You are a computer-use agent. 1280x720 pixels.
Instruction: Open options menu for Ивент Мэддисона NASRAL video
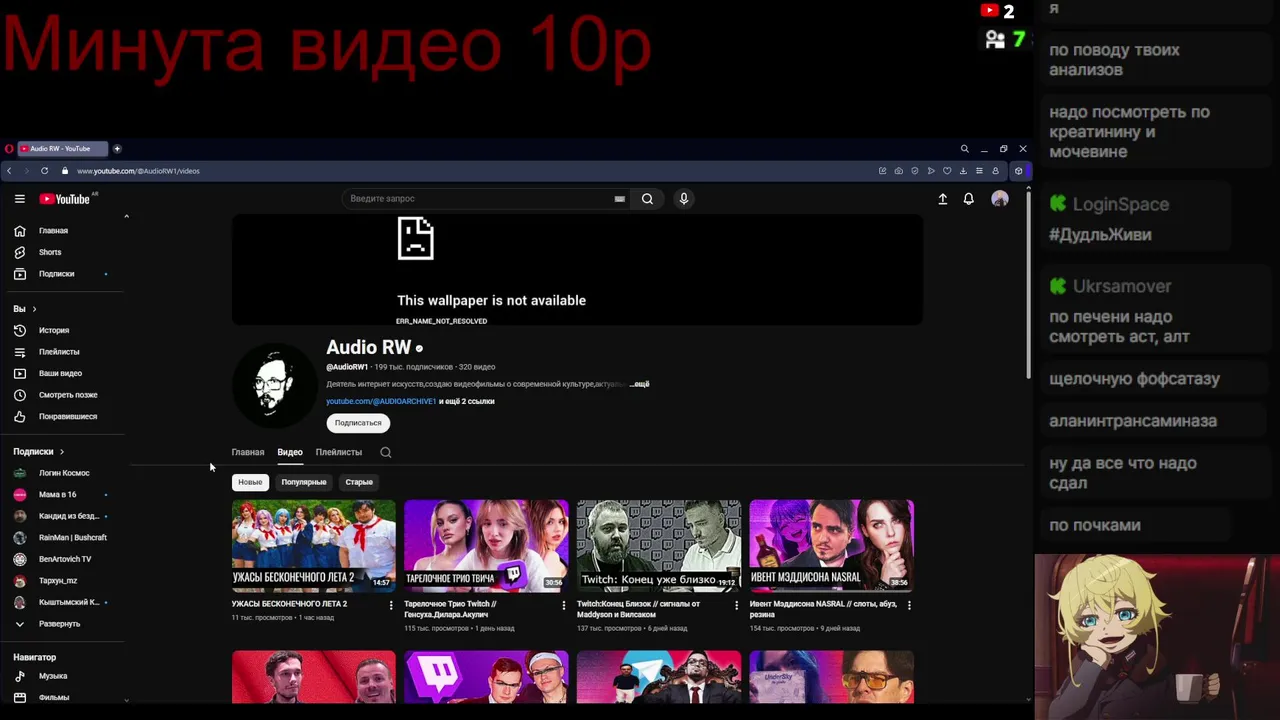[x=909, y=605]
